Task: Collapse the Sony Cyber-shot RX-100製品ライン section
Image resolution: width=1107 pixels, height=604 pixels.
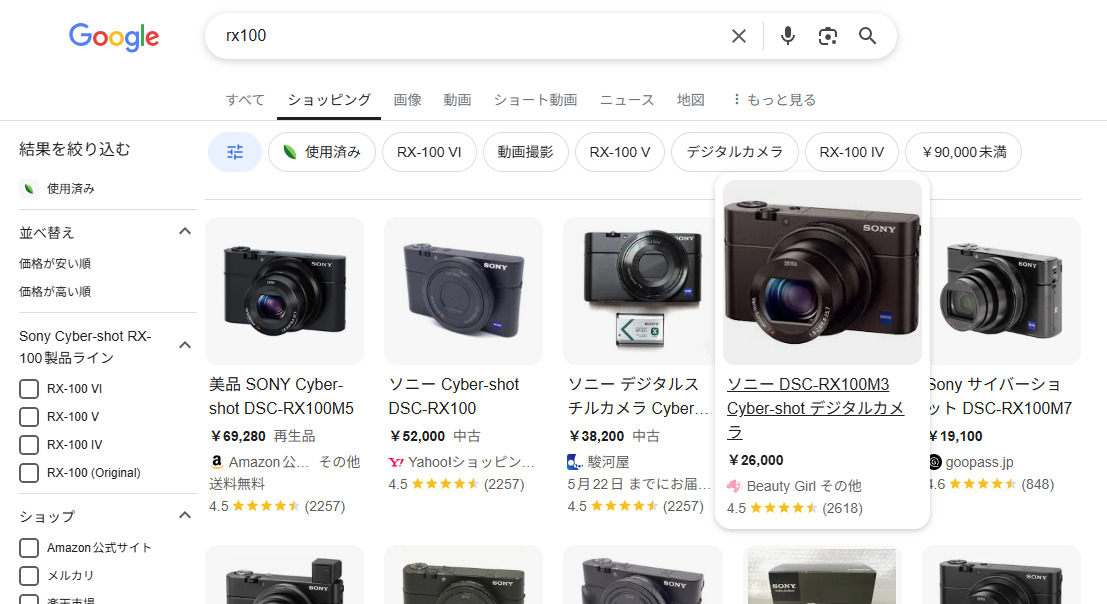Action: (185, 345)
